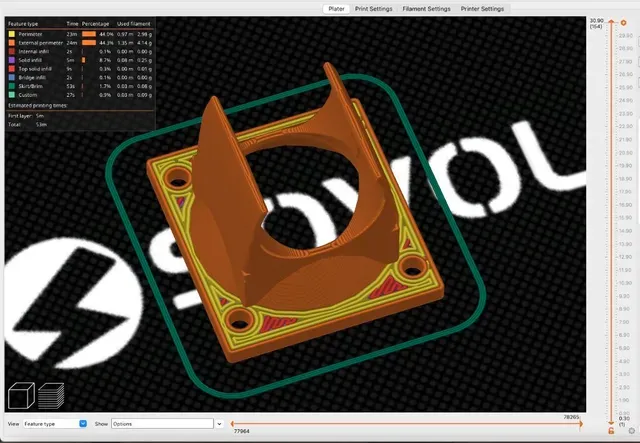640x443 pixels.
Task: Click the circular marker at top of the layer slider
Action: point(623,23)
